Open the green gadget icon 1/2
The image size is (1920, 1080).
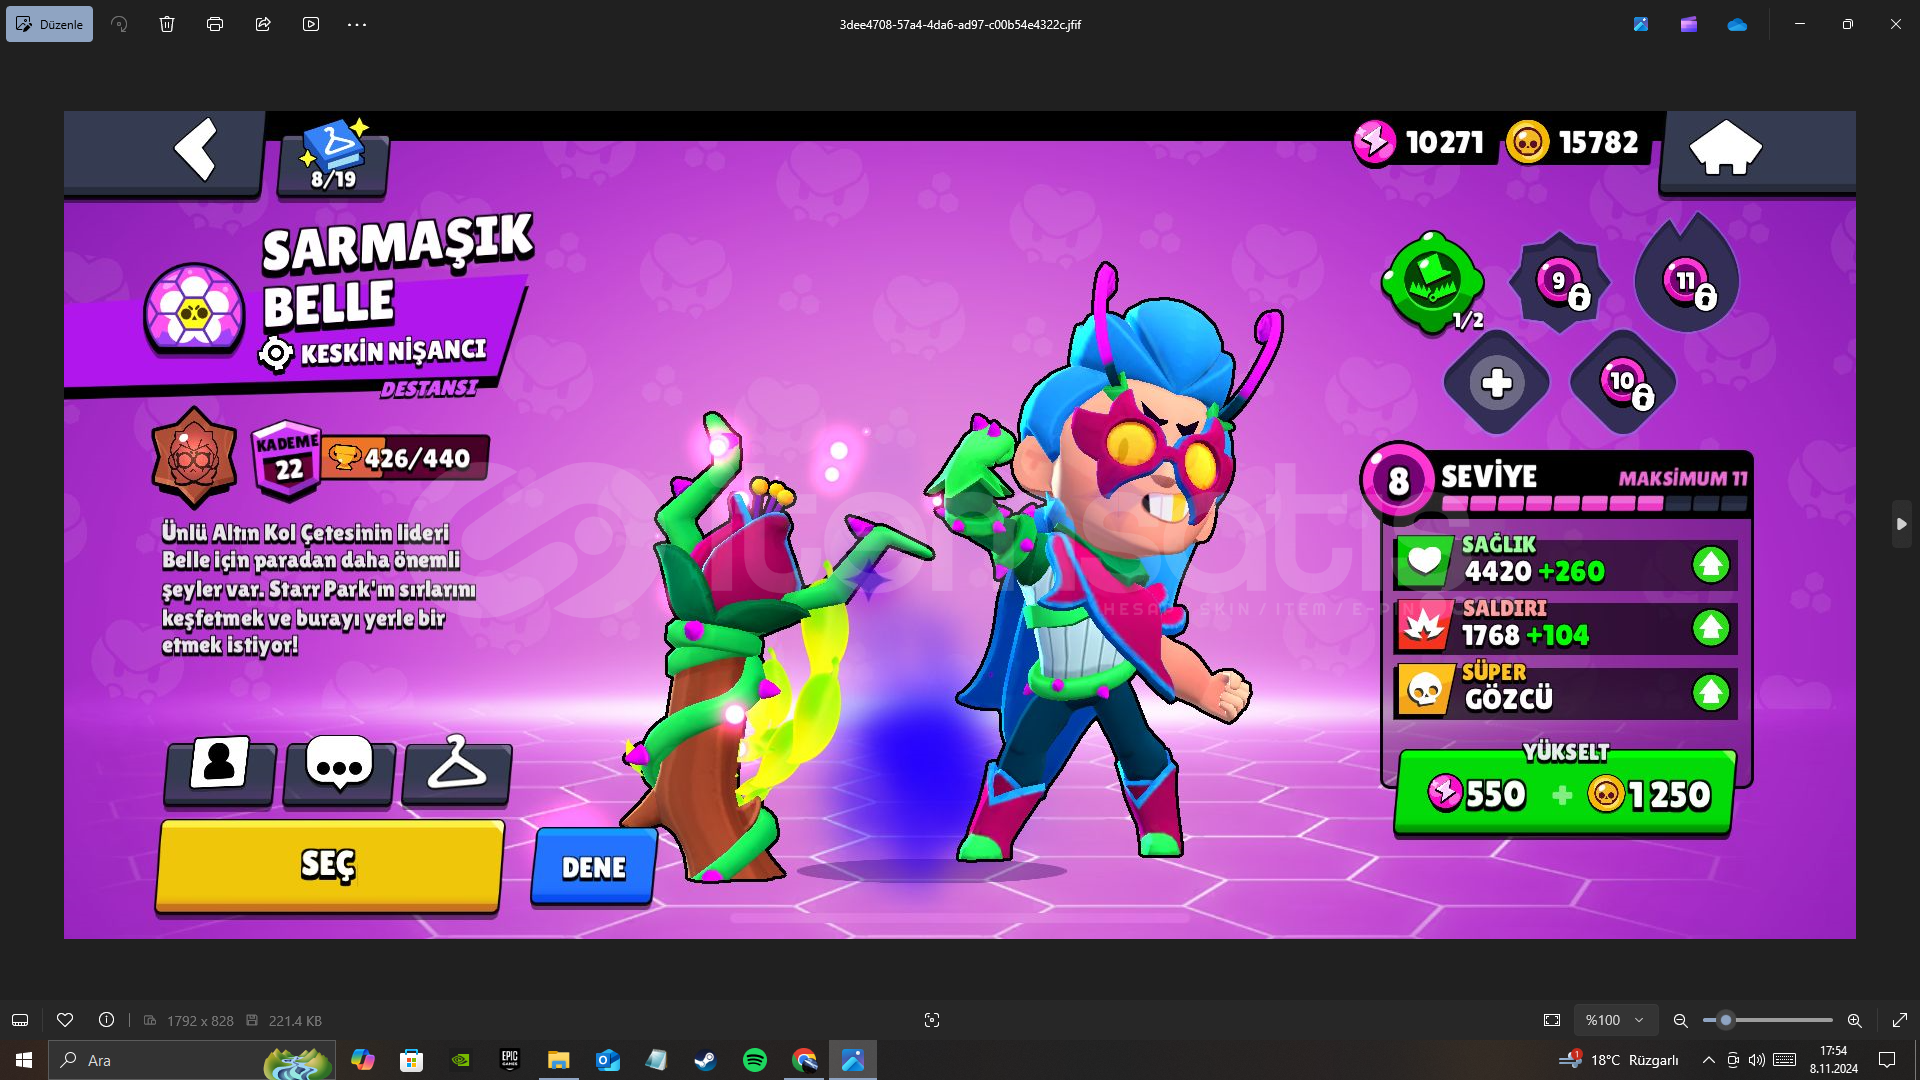point(1433,282)
